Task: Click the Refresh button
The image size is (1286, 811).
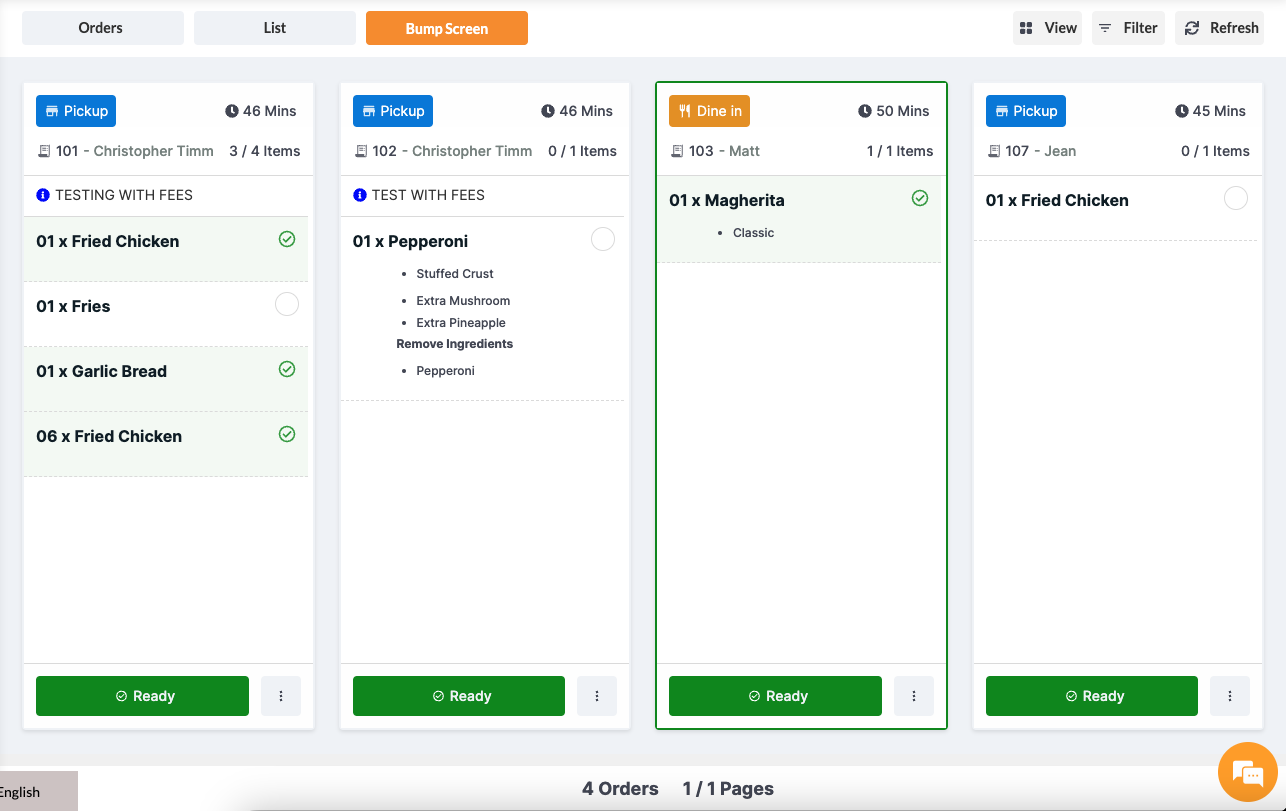Action: (x=1220, y=28)
